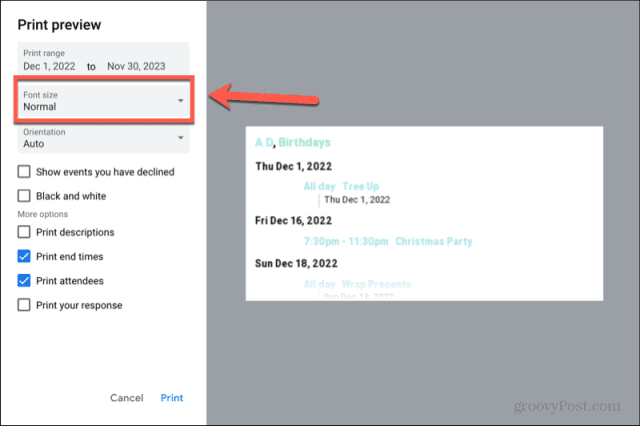Click the Orientation dropdown arrow
The image size is (640, 426).
(x=180, y=138)
